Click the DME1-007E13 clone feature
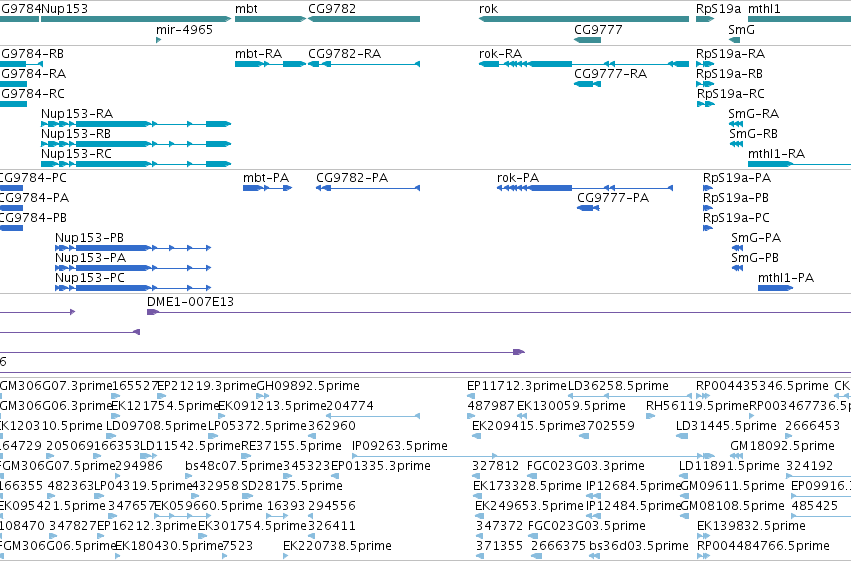This screenshot has height=561, width=851. click(x=499, y=312)
